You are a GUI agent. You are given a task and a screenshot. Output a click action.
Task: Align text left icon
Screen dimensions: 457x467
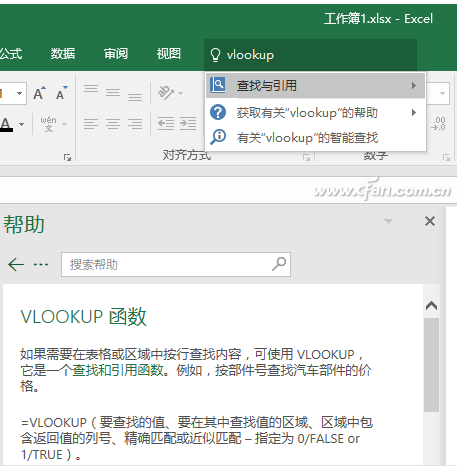(91, 124)
